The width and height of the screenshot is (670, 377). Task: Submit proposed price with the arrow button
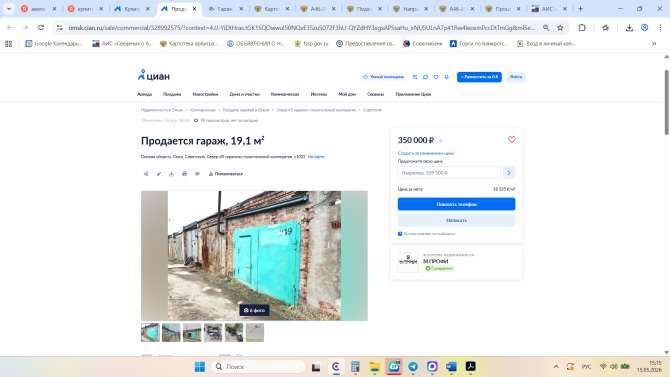[508, 173]
